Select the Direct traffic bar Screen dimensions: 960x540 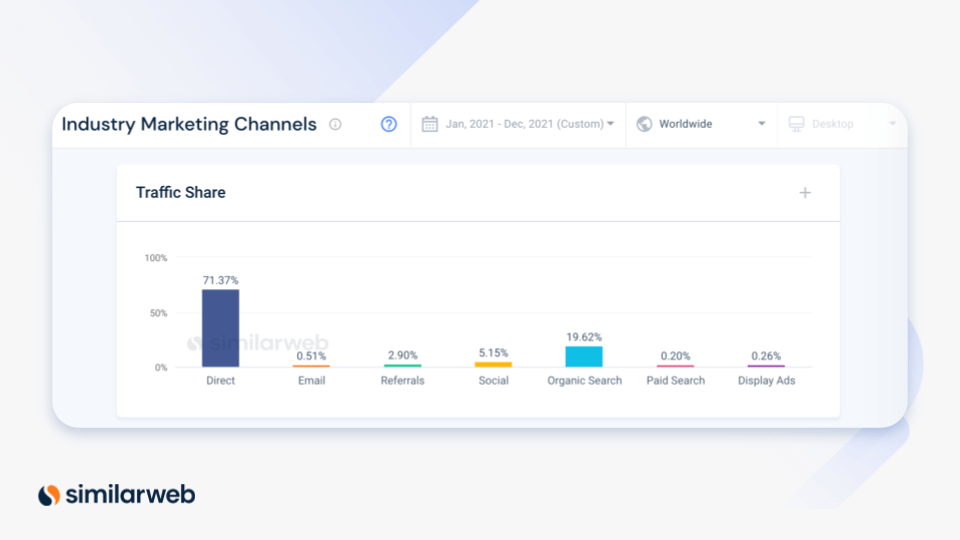click(220, 328)
